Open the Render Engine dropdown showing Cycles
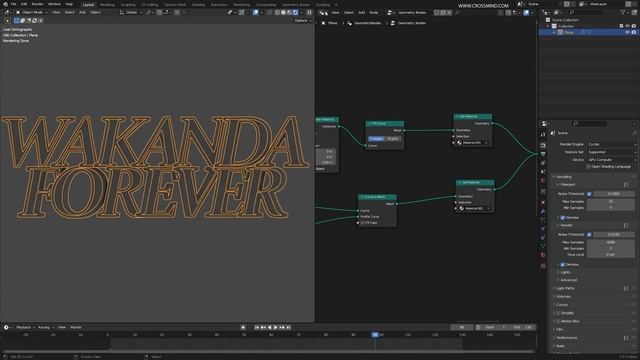Screen dimensions: 640x360 pos(612,144)
